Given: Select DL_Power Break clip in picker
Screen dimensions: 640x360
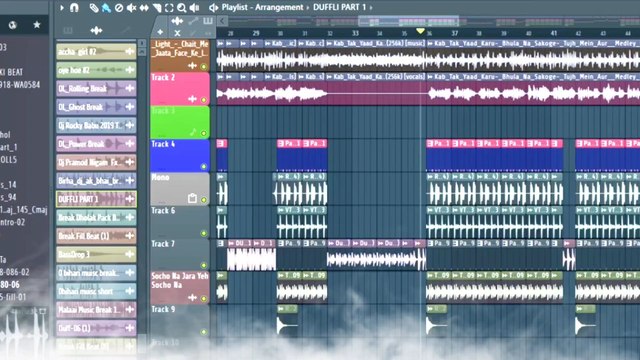Looking at the screenshot, I should 96,144.
